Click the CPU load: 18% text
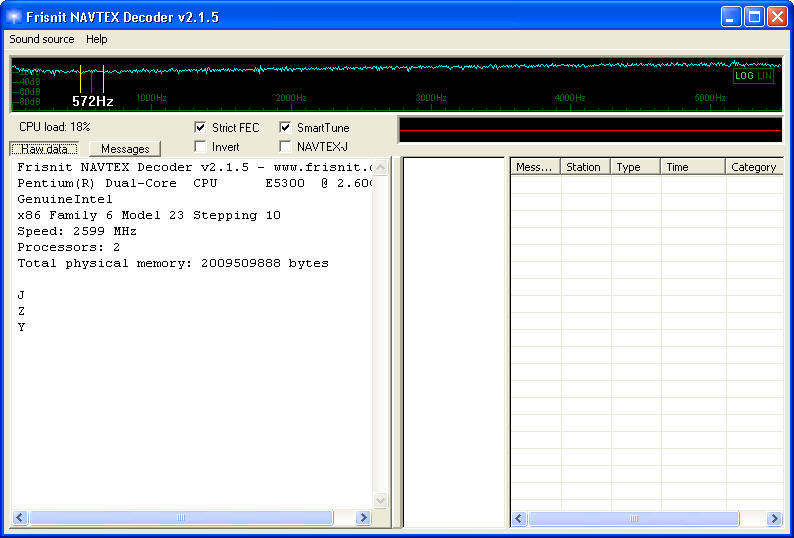 click(x=55, y=127)
